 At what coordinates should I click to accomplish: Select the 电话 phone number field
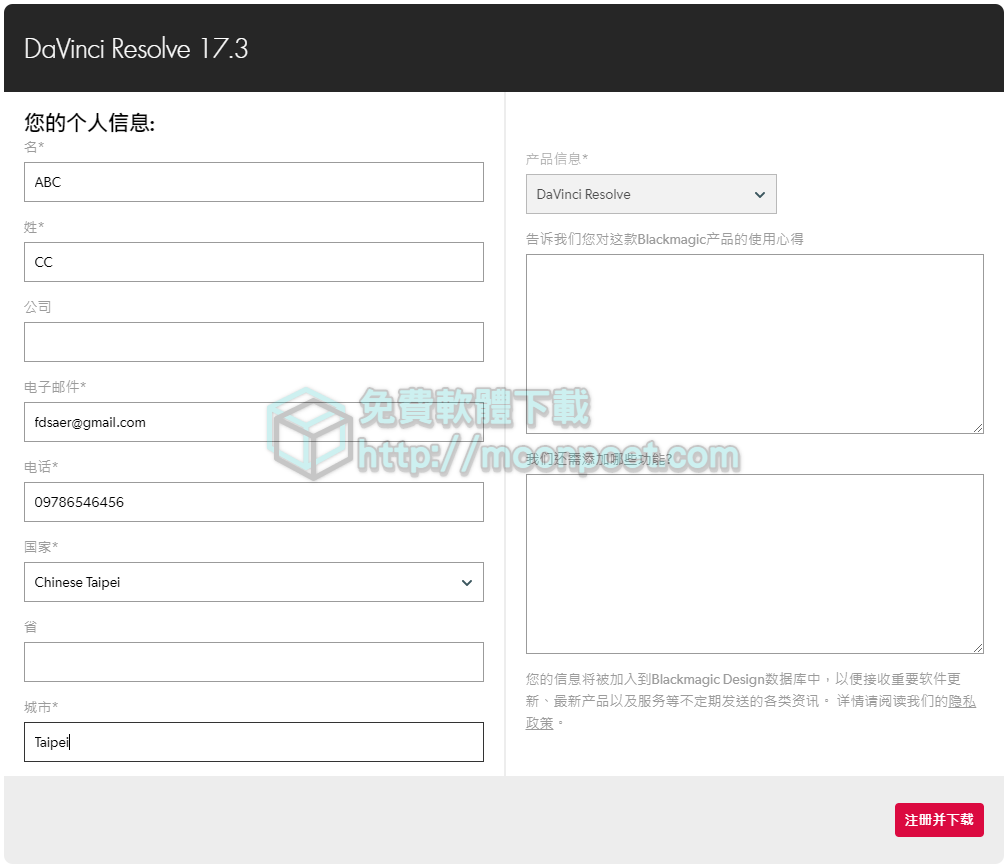tap(253, 502)
